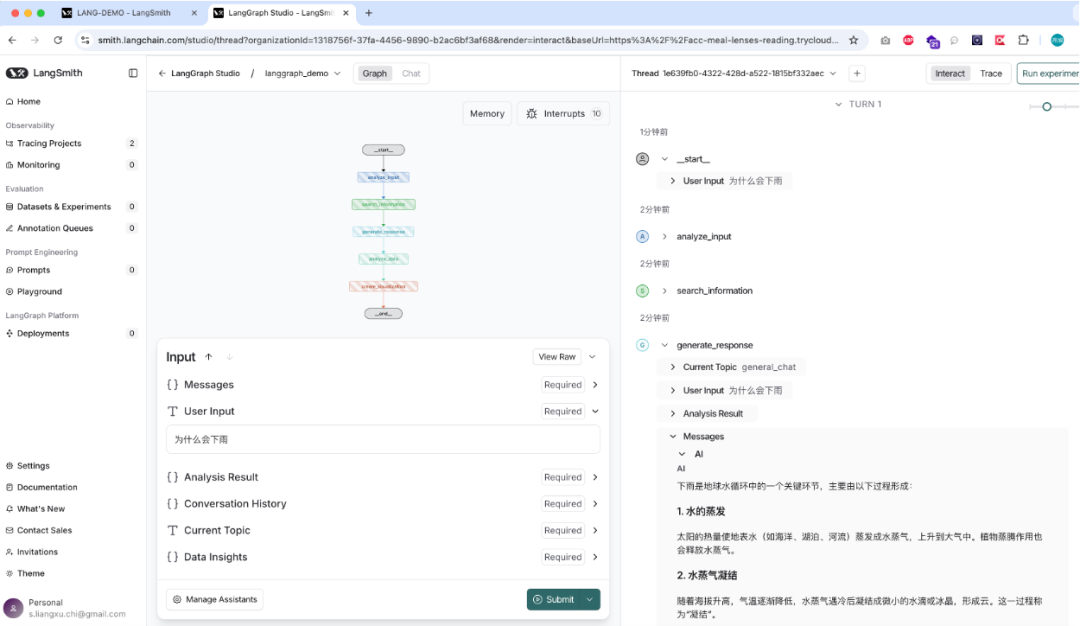Expand the analyze_input step
The width and height of the screenshot is (1080, 626).
(x=665, y=236)
